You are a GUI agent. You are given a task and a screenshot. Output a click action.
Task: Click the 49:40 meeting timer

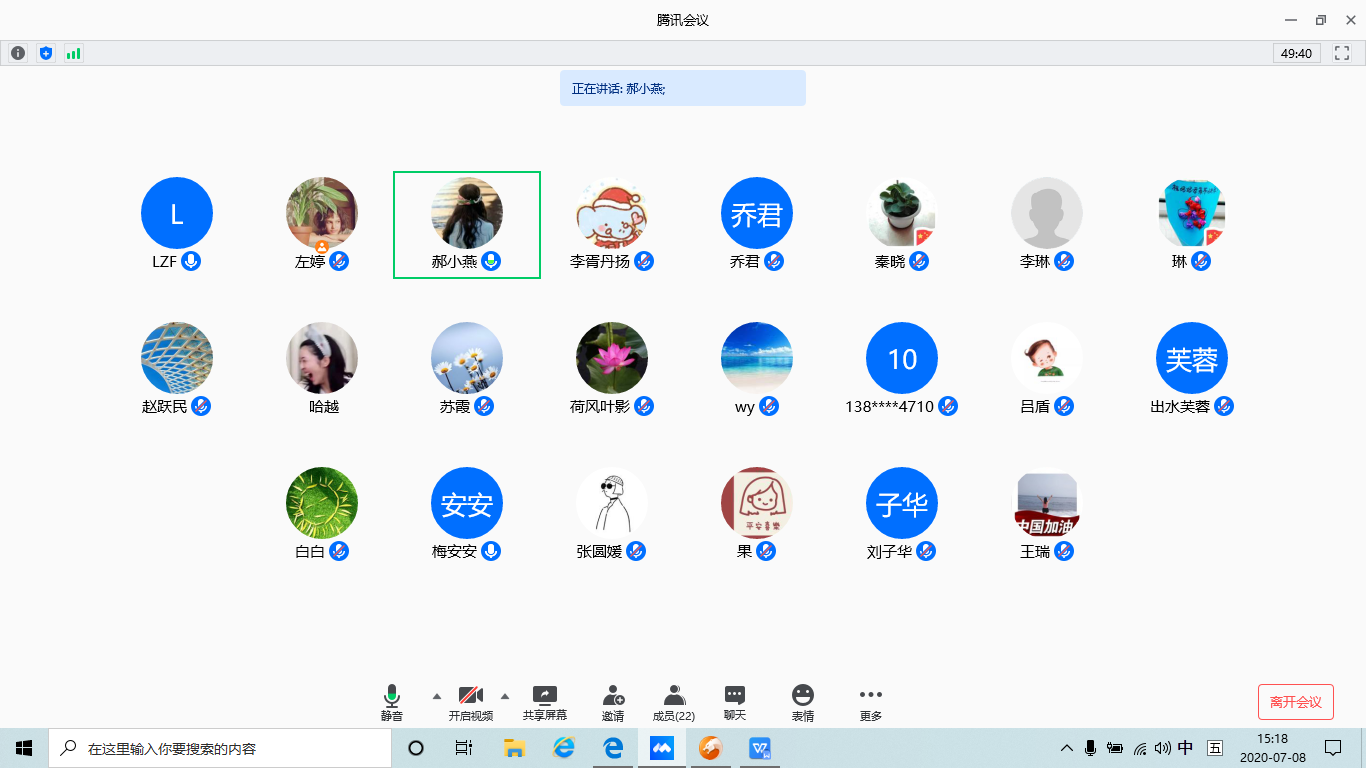pos(1296,53)
